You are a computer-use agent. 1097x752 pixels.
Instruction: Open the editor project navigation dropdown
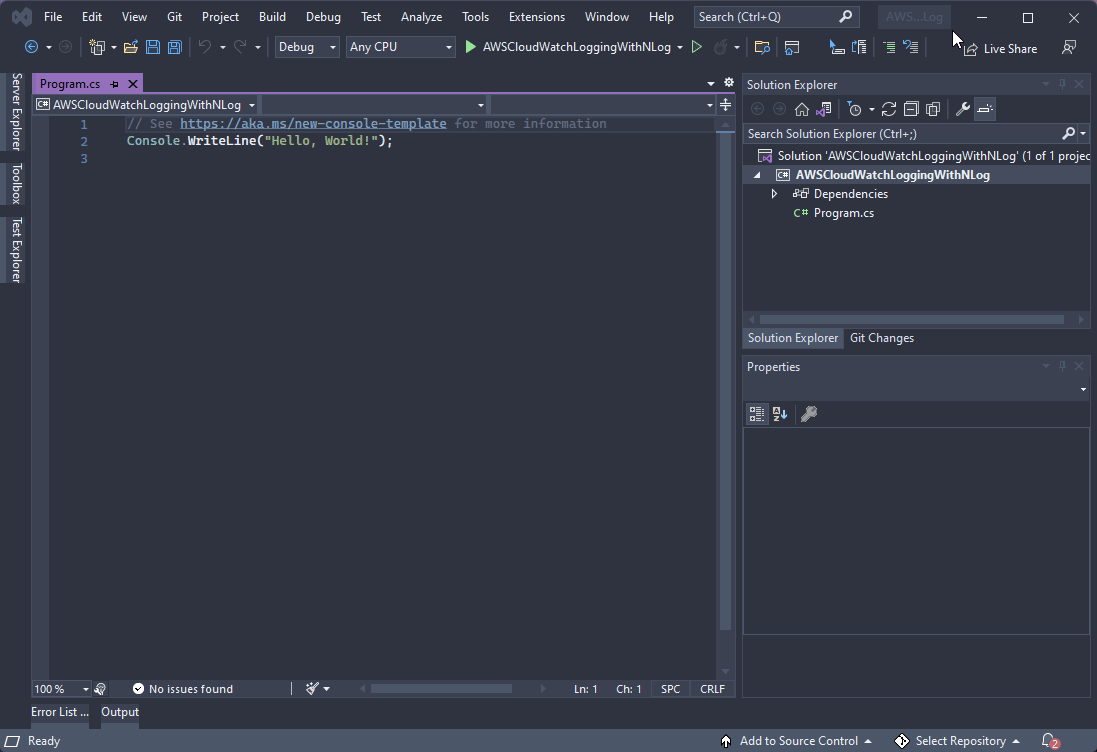(146, 105)
